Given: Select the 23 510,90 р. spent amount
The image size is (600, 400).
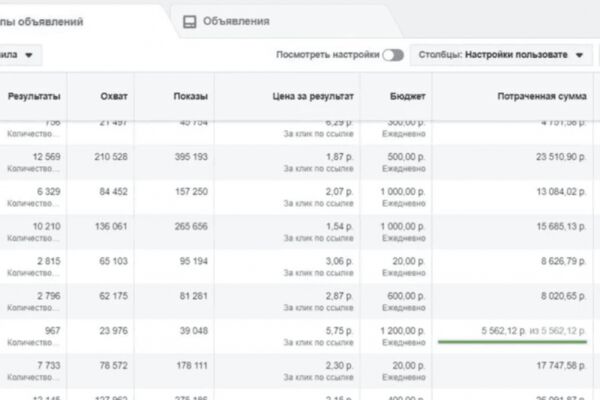Looking at the screenshot, I should point(561,157).
